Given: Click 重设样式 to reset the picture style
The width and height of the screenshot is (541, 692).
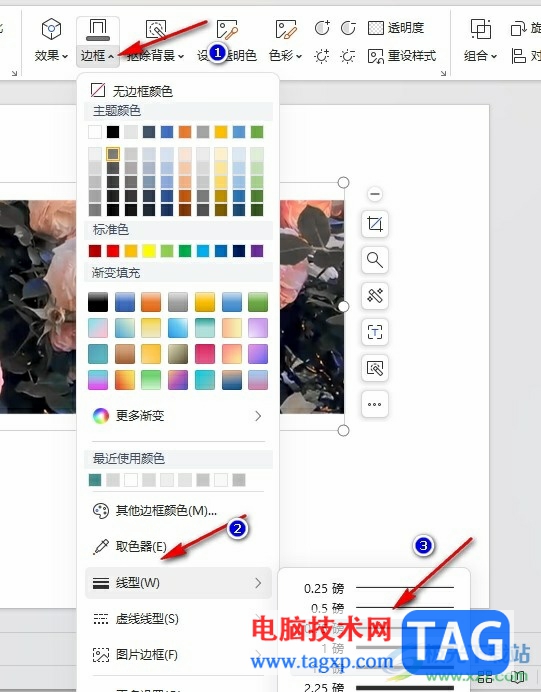Looking at the screenshot, I should (402, 56).
